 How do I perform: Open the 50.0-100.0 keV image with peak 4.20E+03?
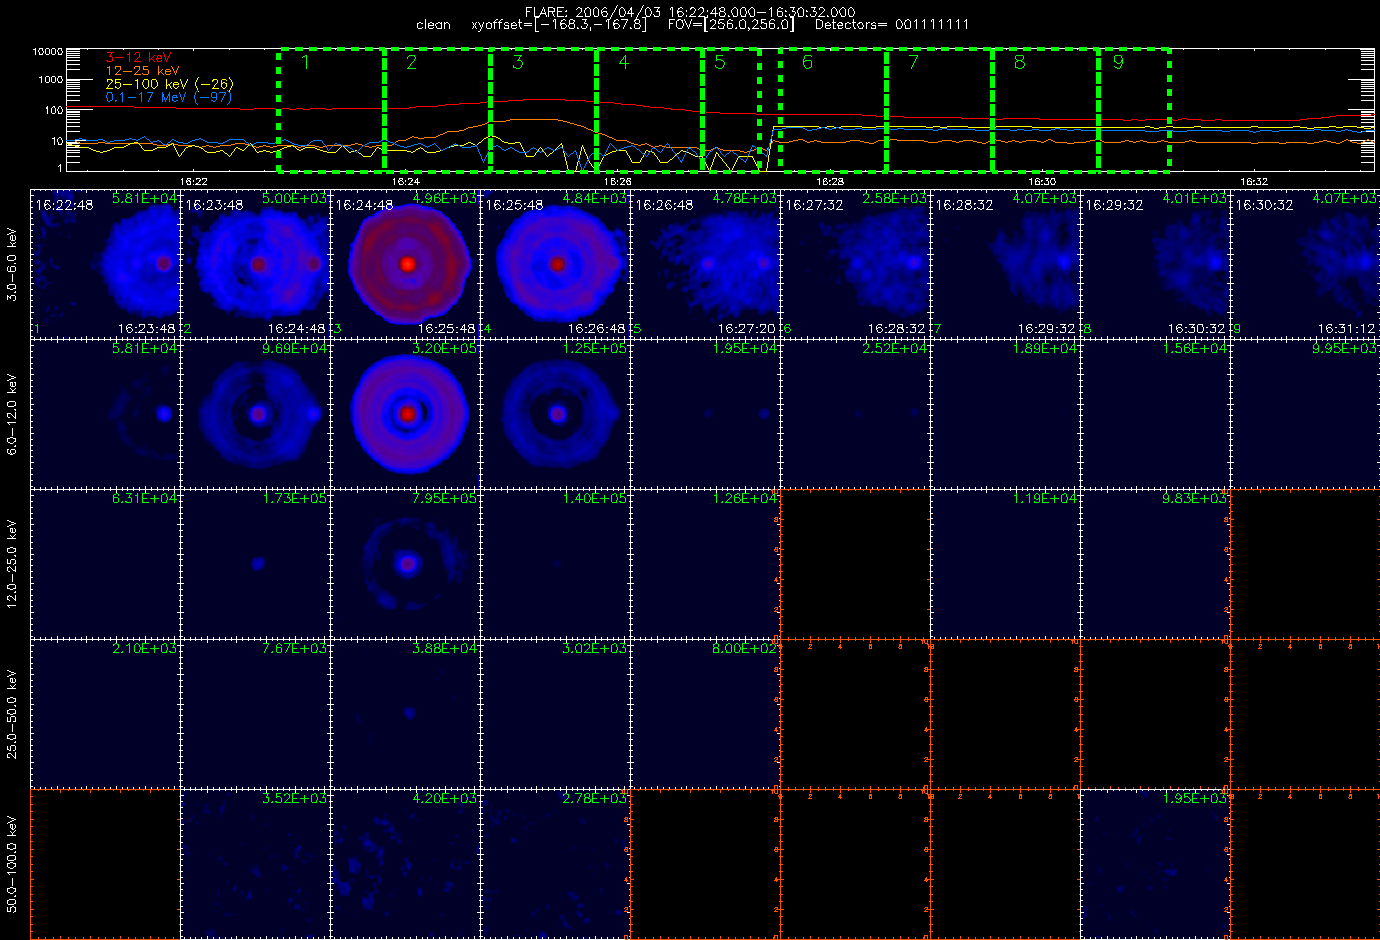point(406,864)
